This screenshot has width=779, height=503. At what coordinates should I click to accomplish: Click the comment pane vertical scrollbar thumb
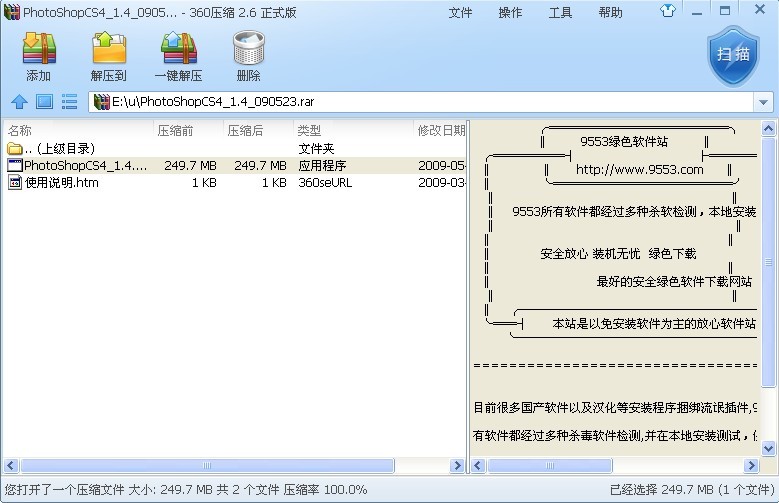pos(768,262)
